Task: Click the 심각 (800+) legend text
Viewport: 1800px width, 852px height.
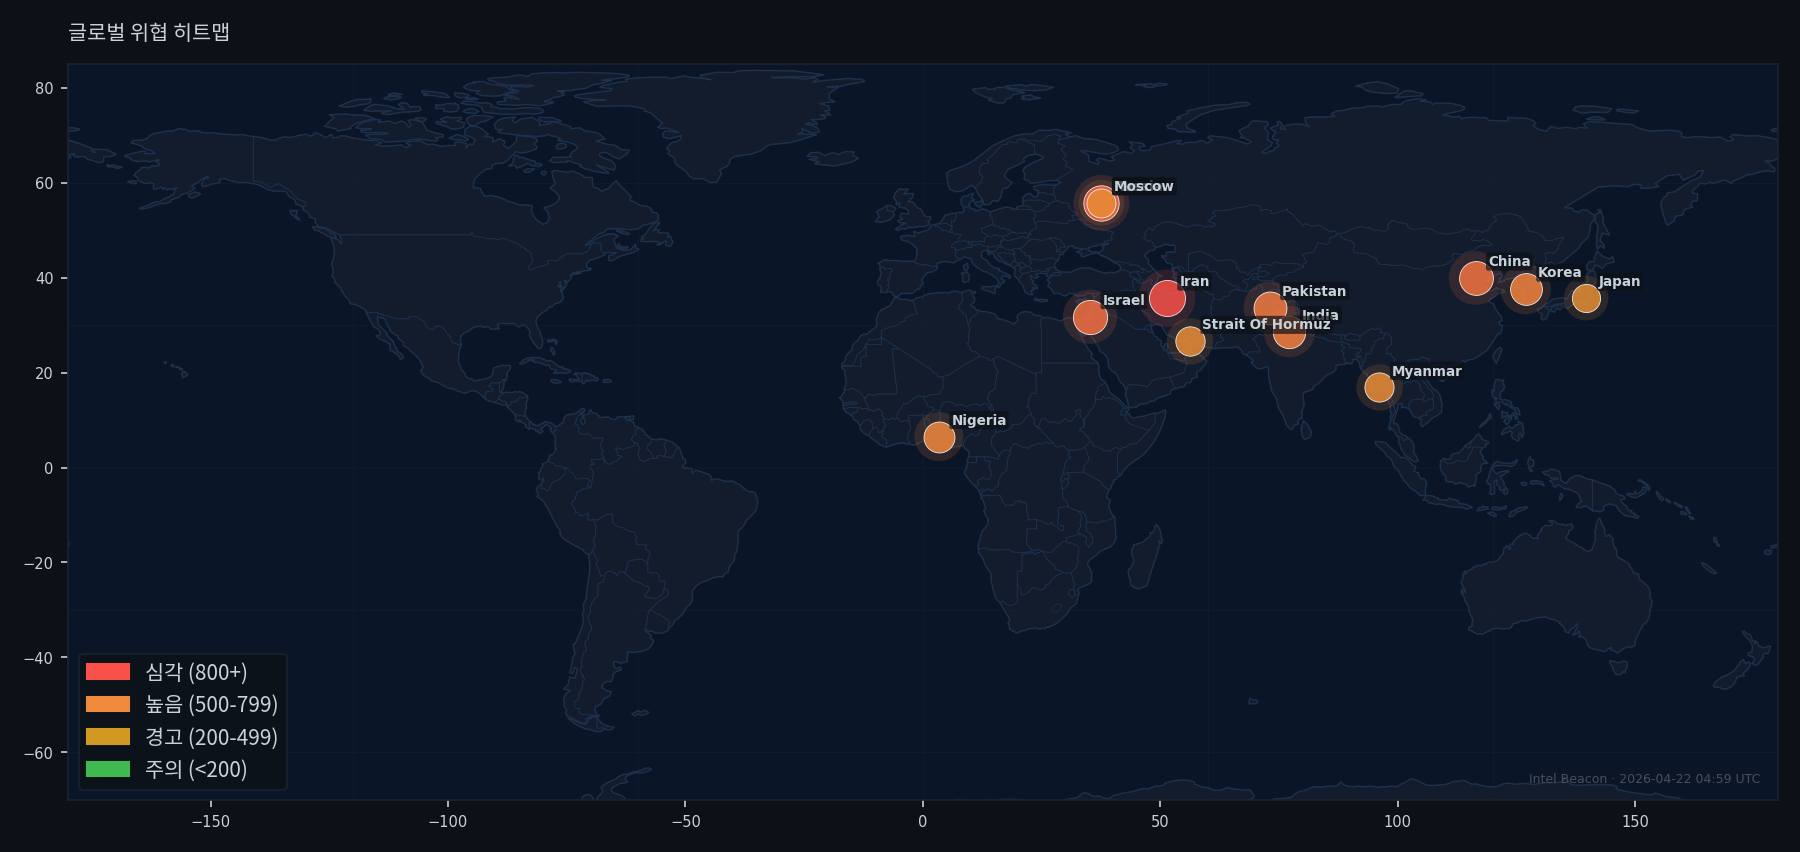Action: click(x=196, y=672)
